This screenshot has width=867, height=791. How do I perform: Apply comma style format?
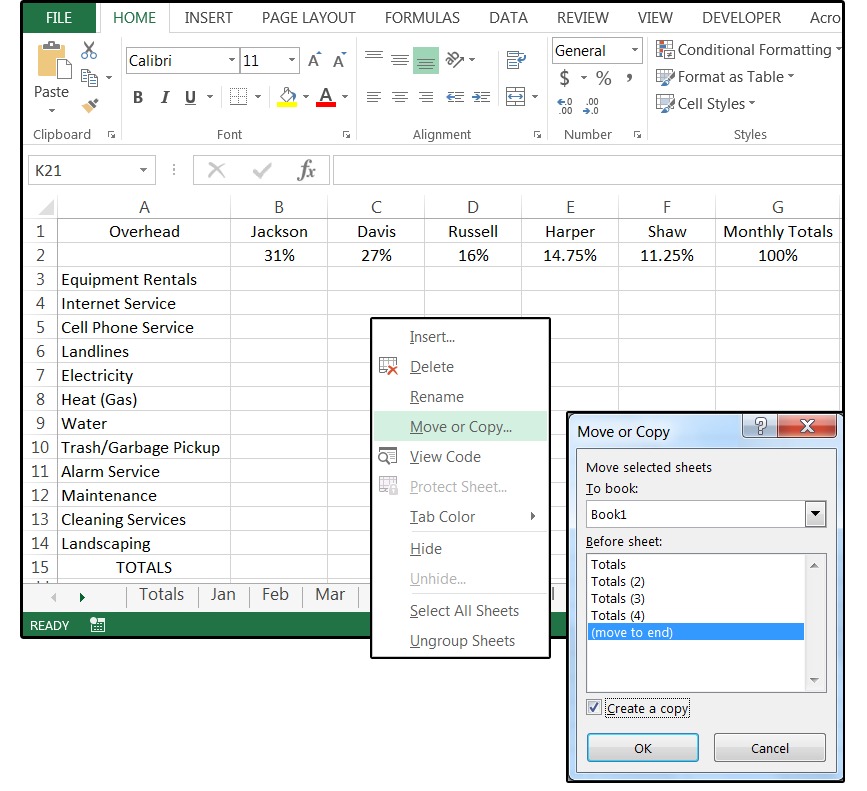(629, 78)
